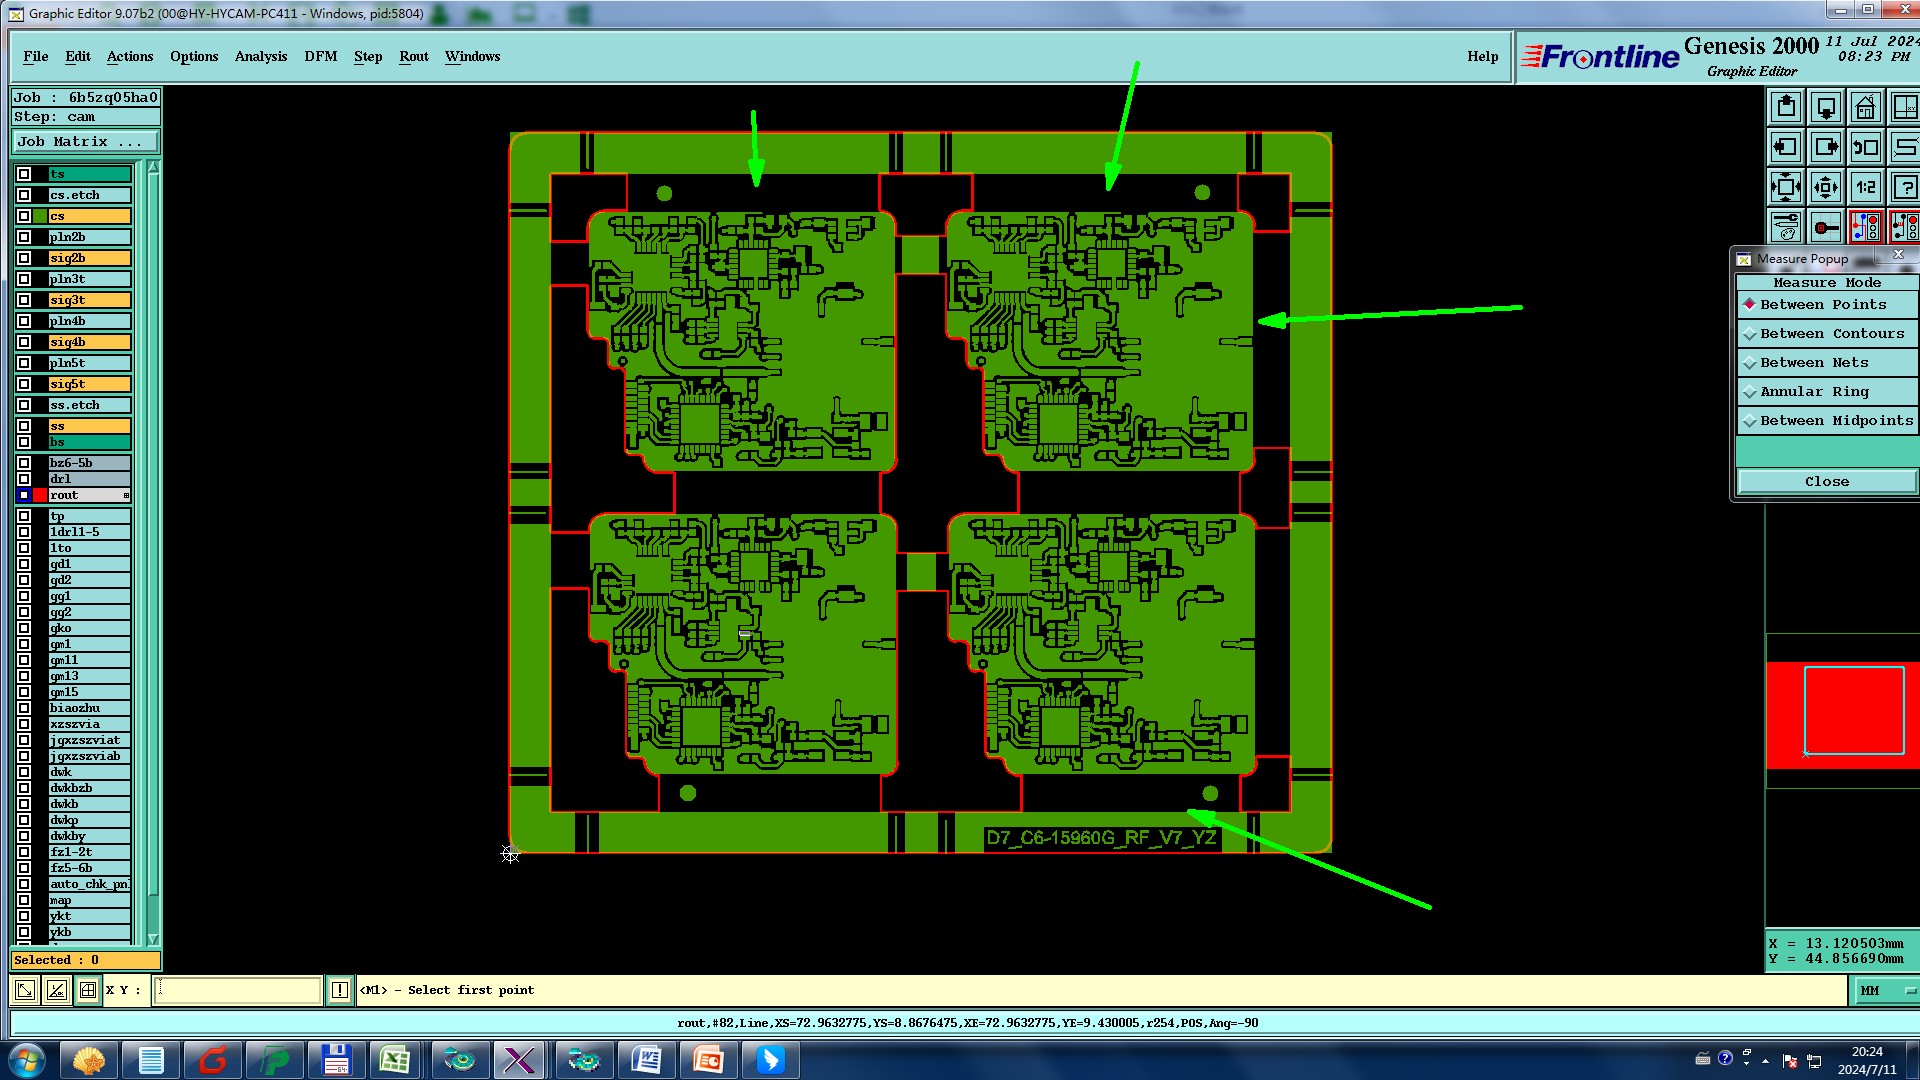Select Annular Ring measure mode

point(1813,392)
